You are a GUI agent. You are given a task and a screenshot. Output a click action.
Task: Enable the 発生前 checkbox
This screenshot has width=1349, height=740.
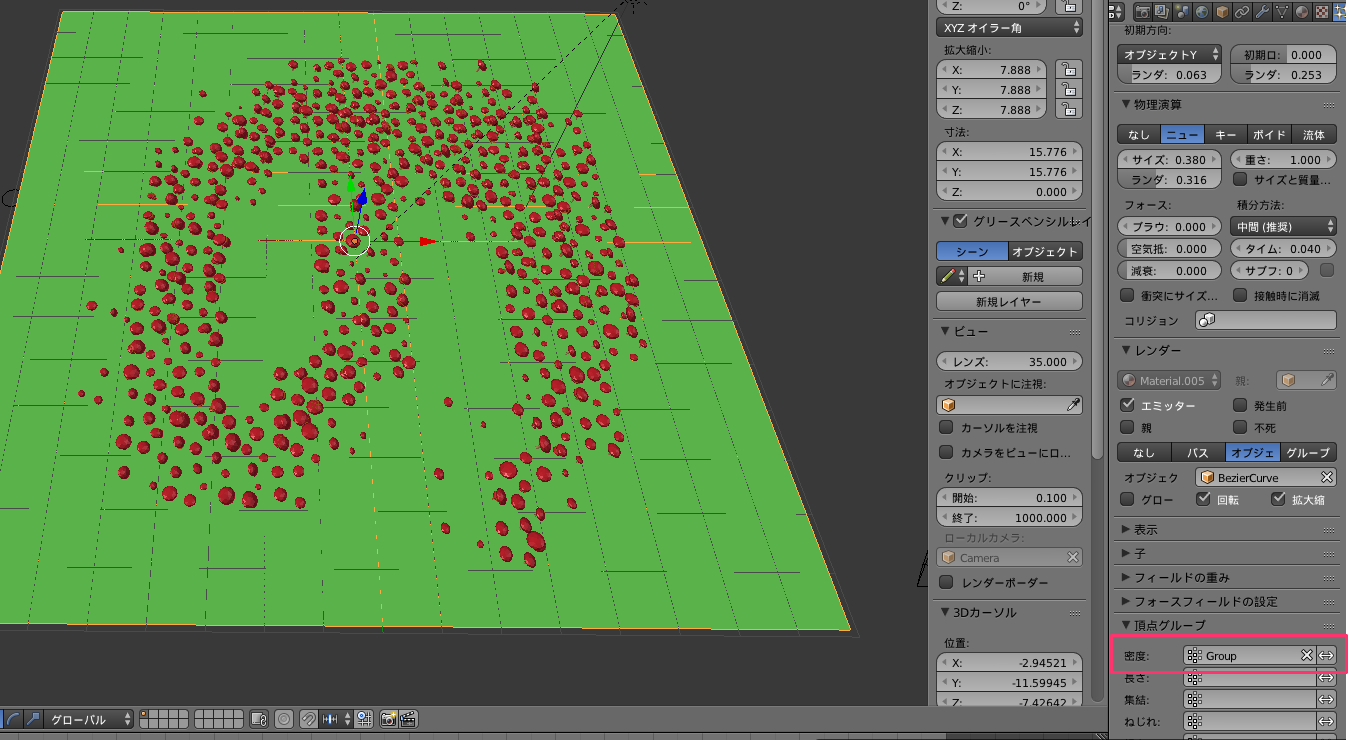coord(1240,405)
